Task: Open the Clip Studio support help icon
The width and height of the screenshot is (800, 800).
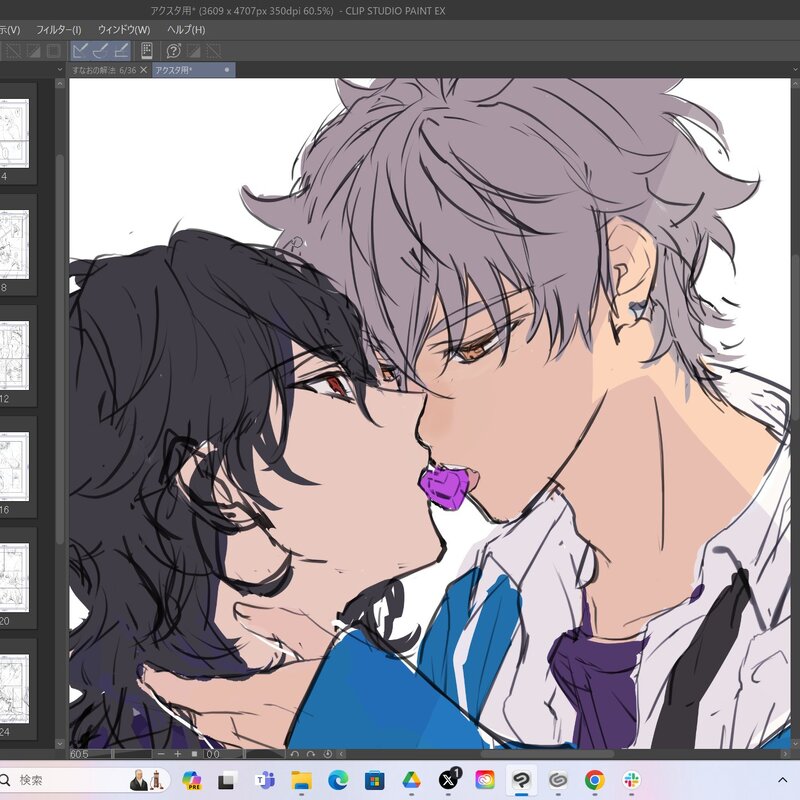Action: click(x=173, y=51)
